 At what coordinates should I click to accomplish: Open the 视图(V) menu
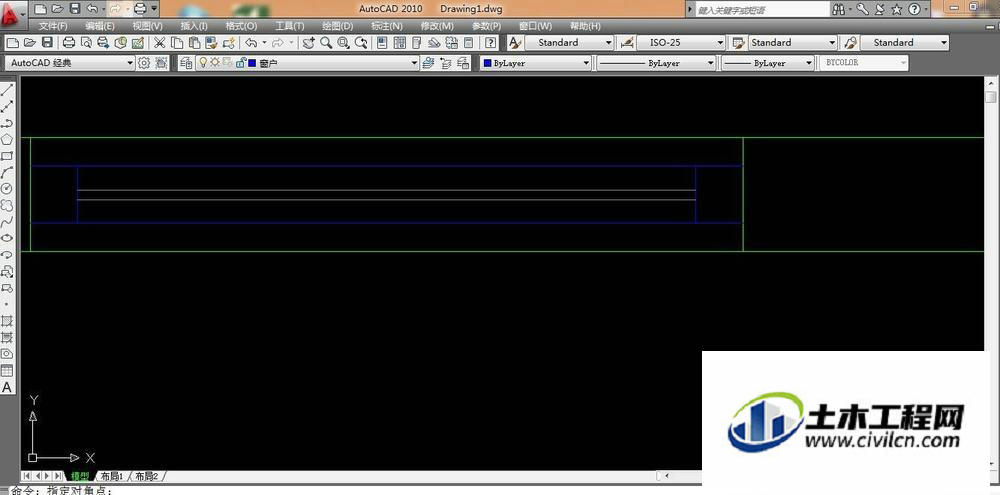(147, 26)
